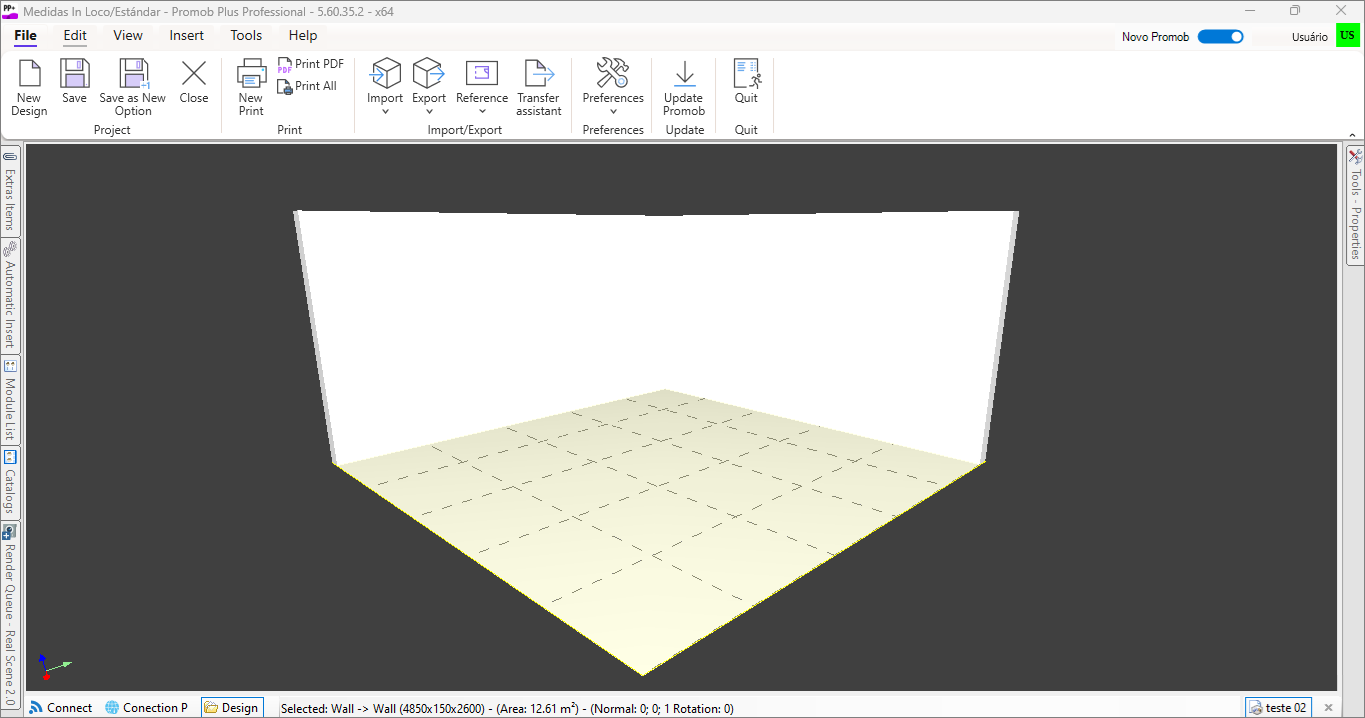
Task: Click the Quit icon in ribbon
Action: click(x=746, y=75)
